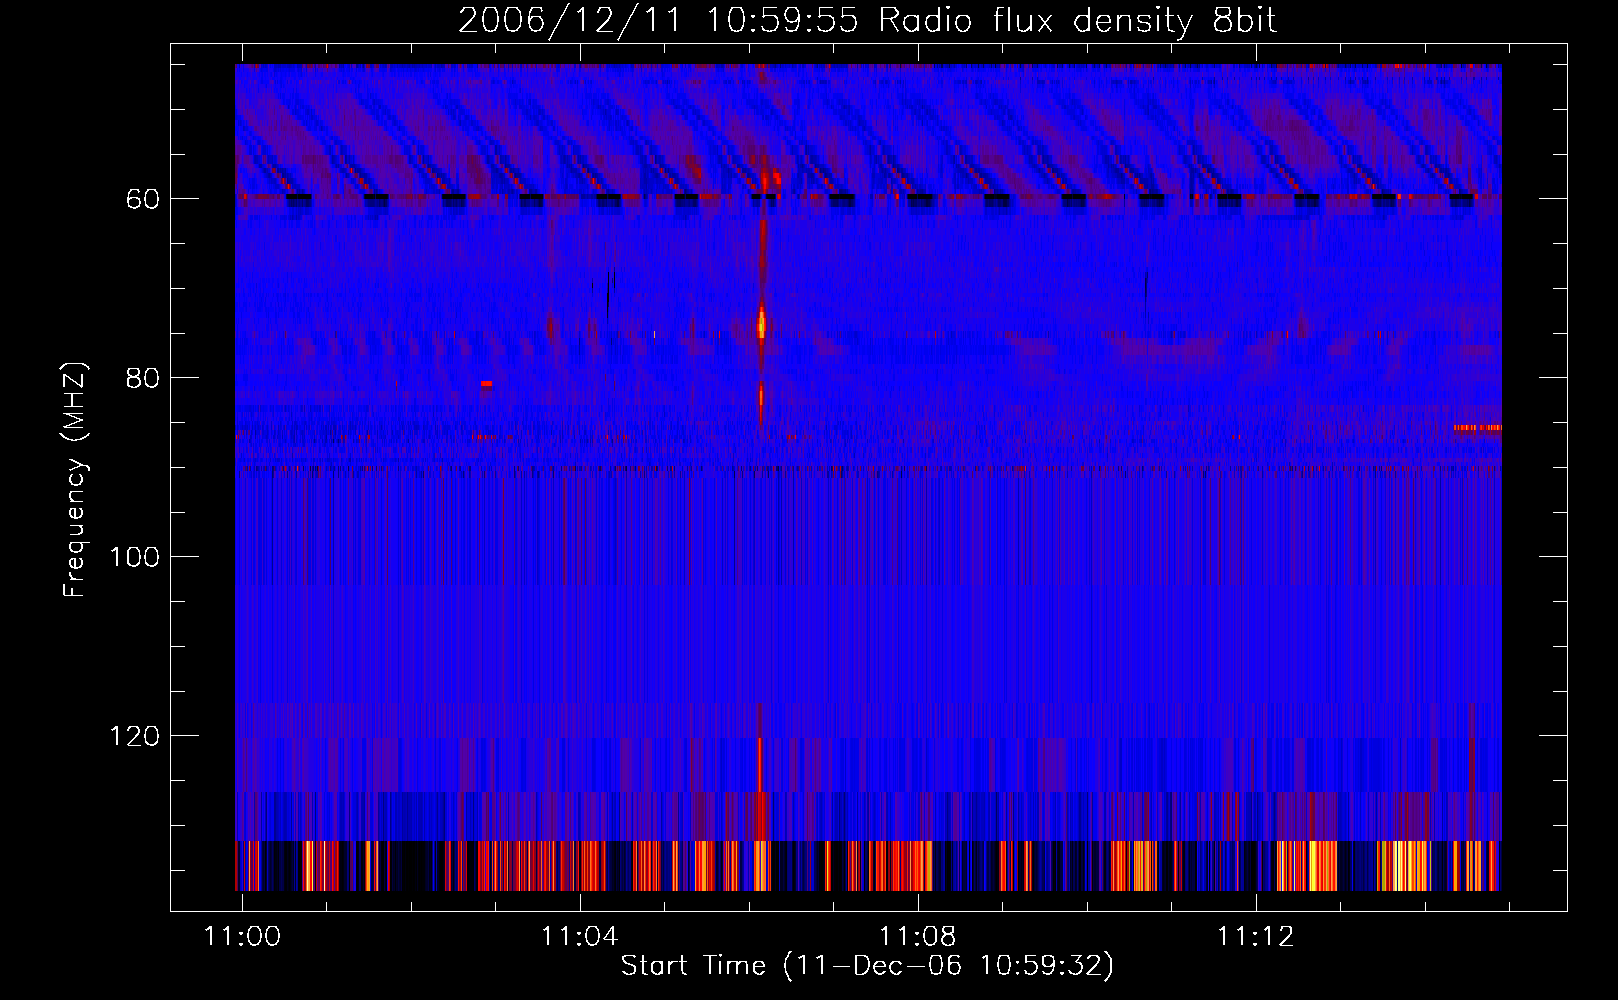Click the plot title '2006/12/11 10:59:55 Radio flux density 8bit'
Screen dimensions: 1618x1000
pos(868,21)
